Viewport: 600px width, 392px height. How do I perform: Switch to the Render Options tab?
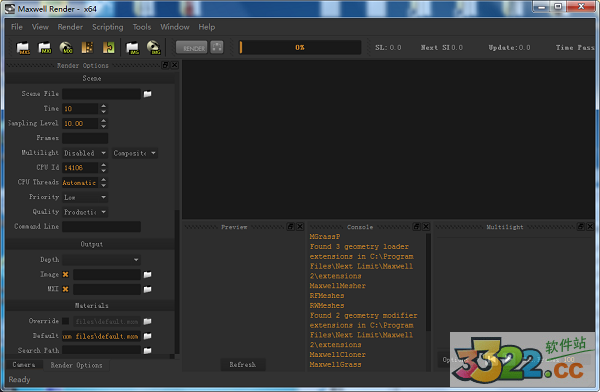77,365
